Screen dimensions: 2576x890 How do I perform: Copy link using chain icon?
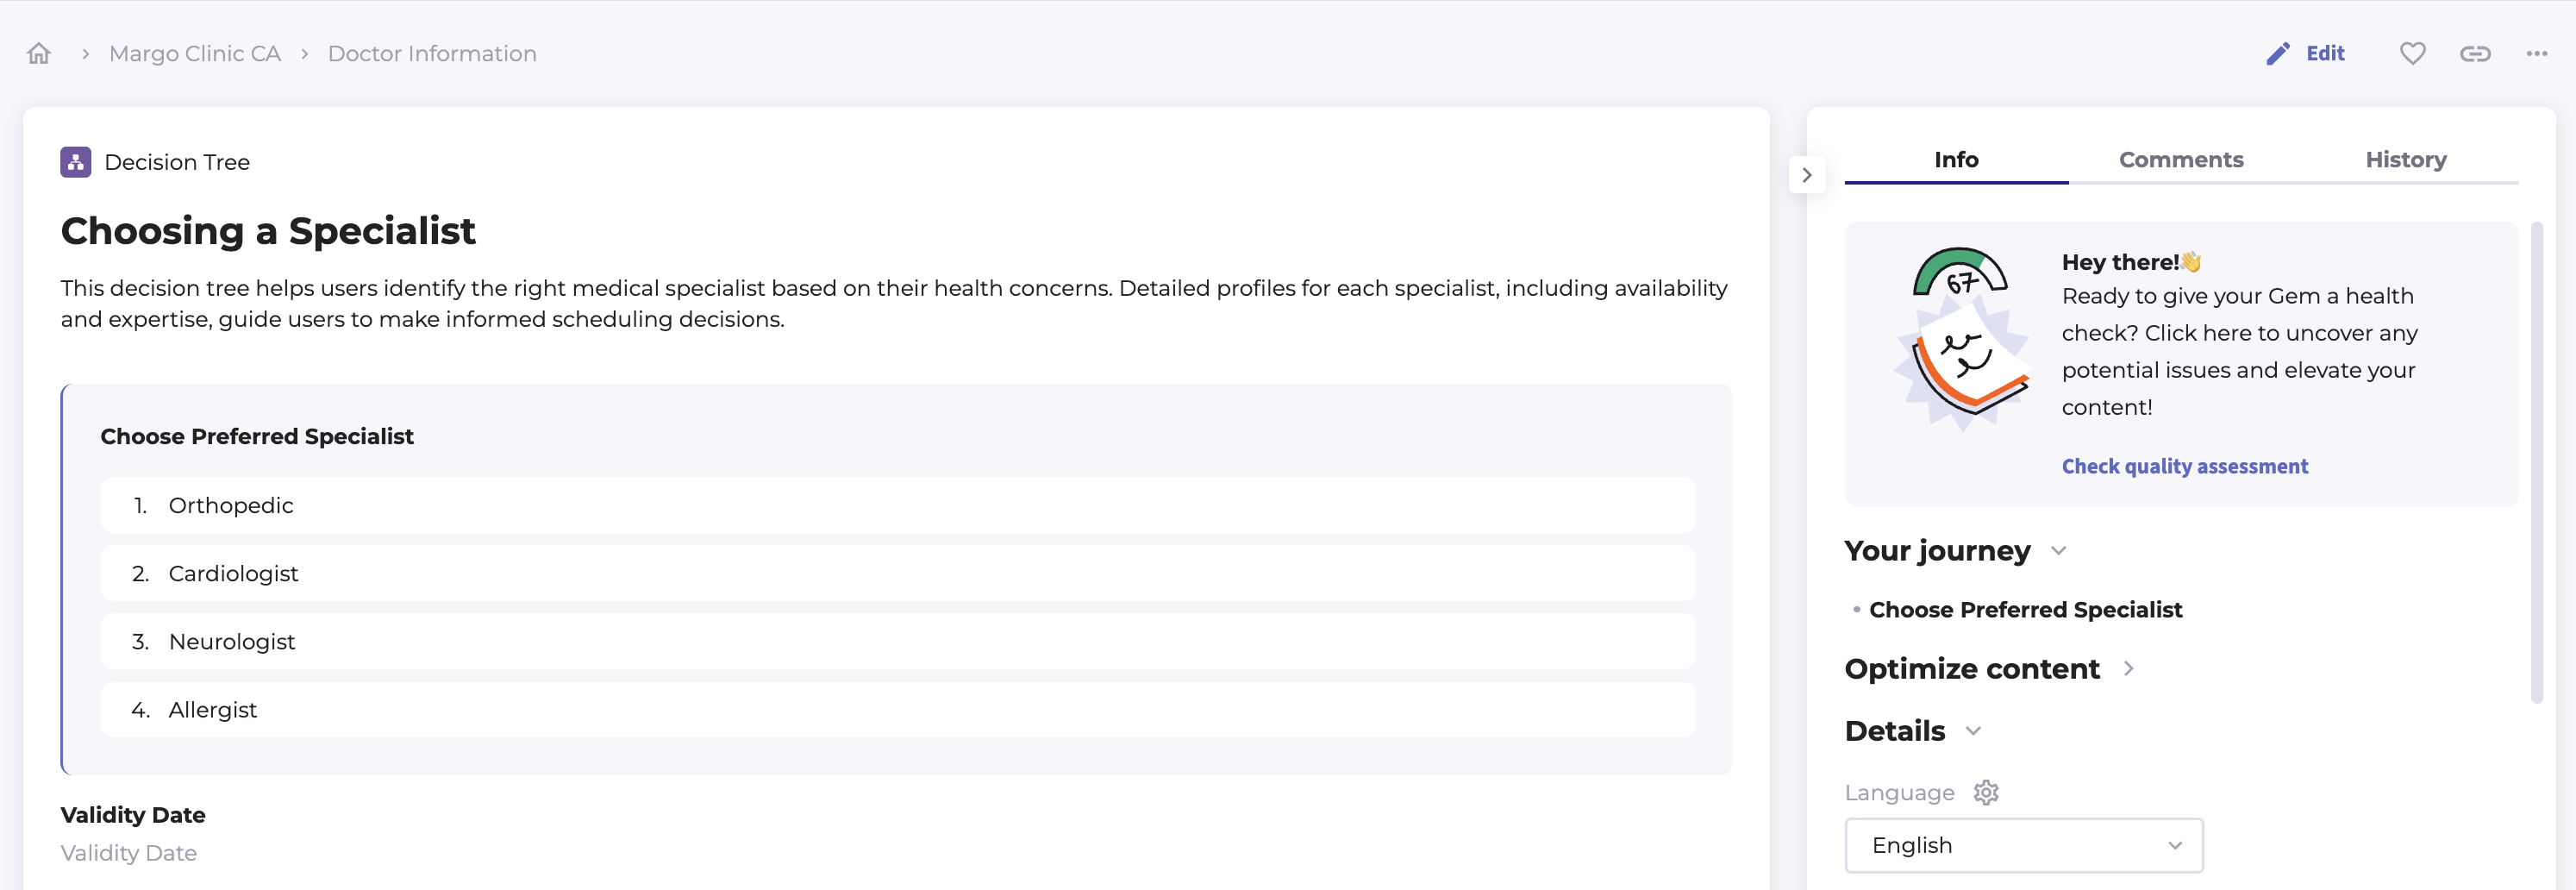[2475, 54]
